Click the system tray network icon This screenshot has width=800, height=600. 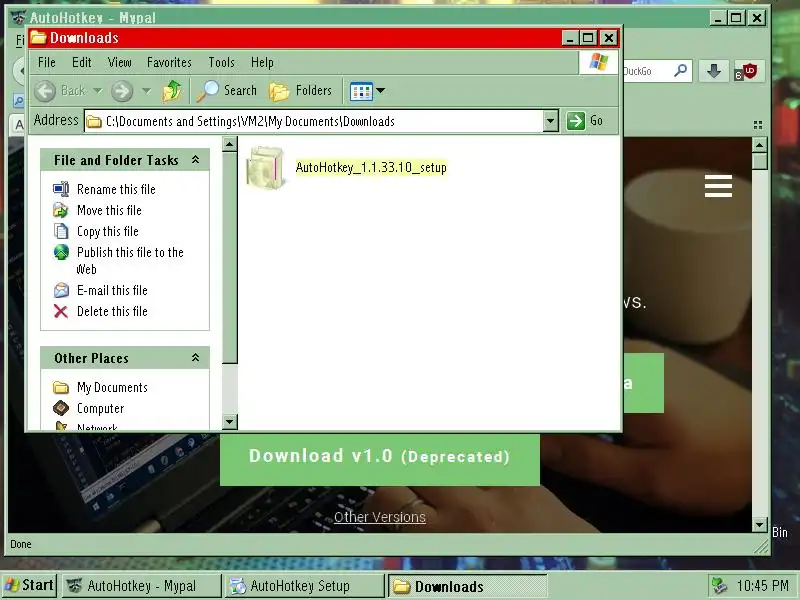(x=719, y=586)
